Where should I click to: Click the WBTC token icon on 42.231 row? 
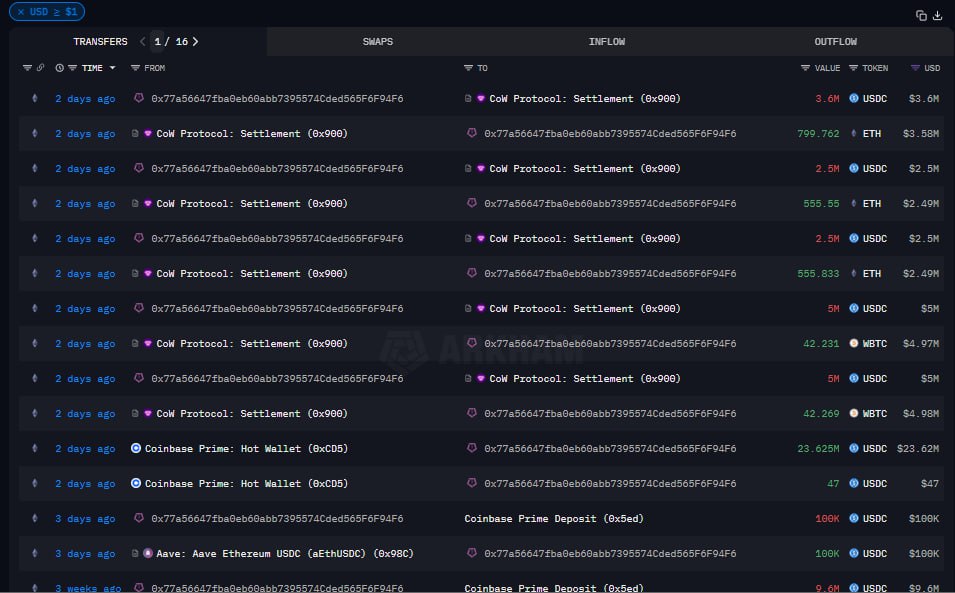(x=854, y=343)
